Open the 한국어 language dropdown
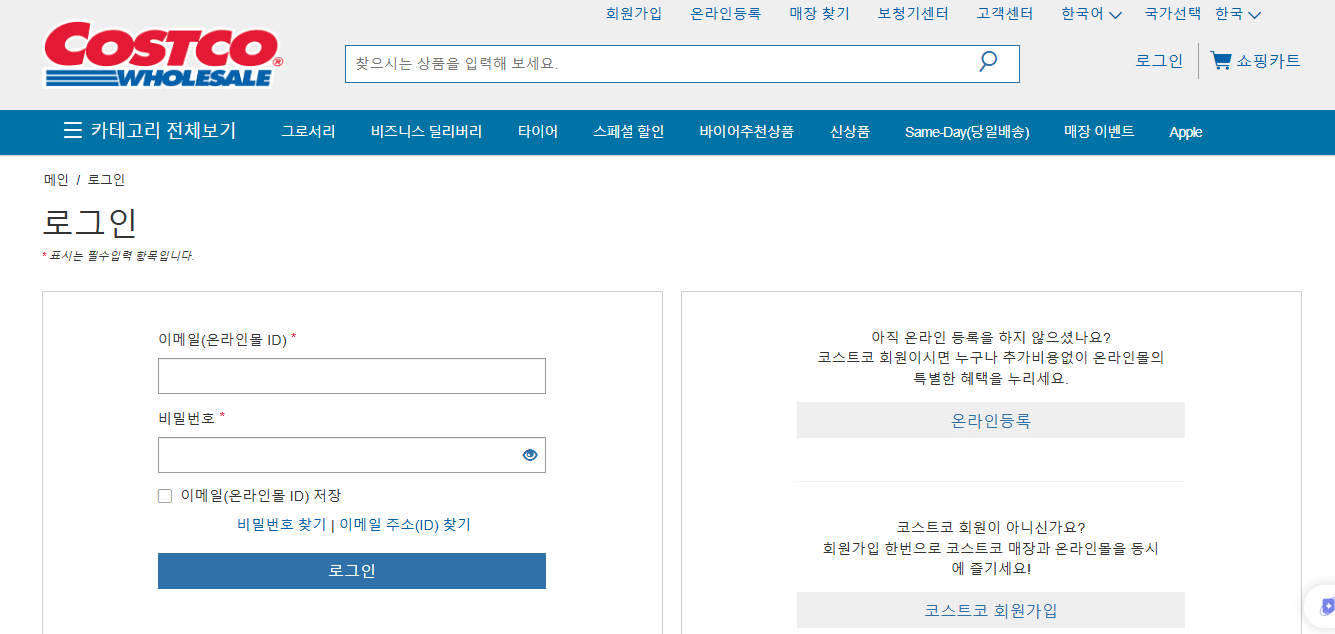Viewport: 1335px width, 634px height. (1089, 14)
